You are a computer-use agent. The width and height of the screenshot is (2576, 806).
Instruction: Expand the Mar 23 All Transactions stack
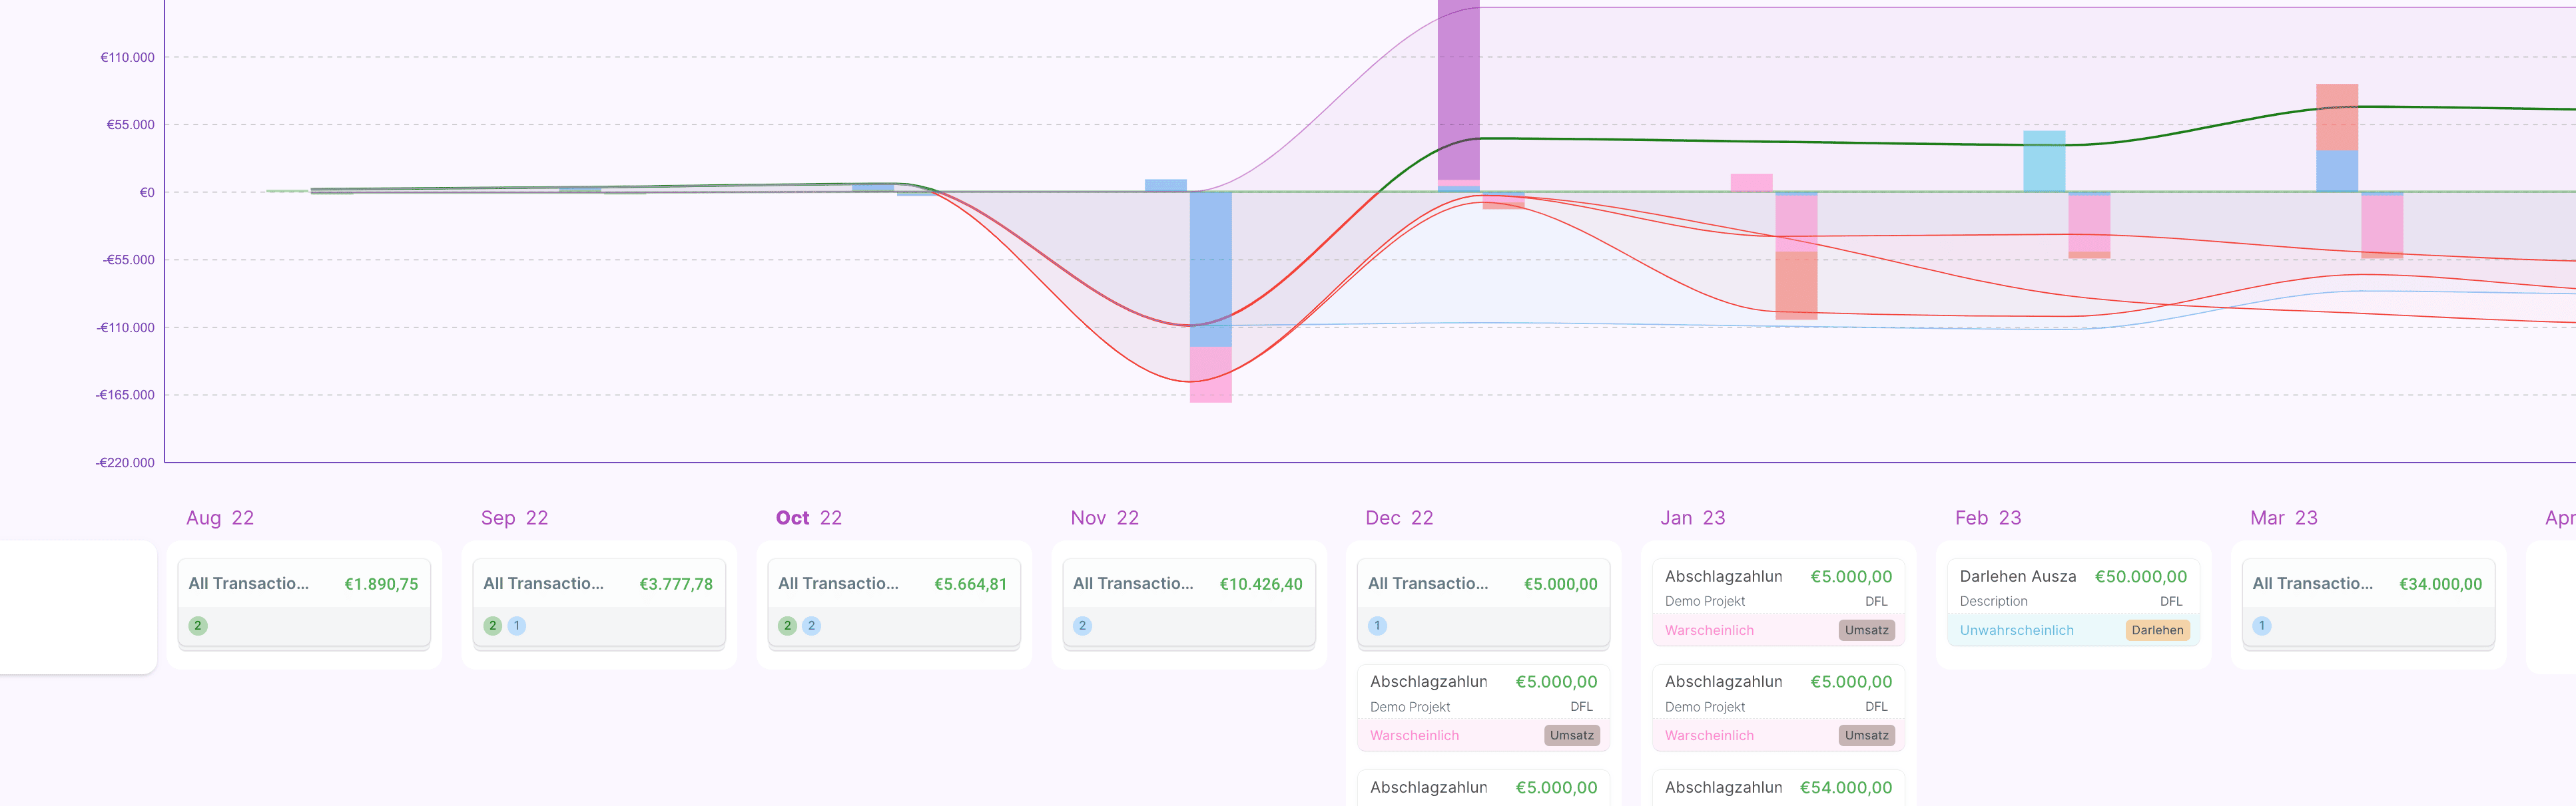2367,584
